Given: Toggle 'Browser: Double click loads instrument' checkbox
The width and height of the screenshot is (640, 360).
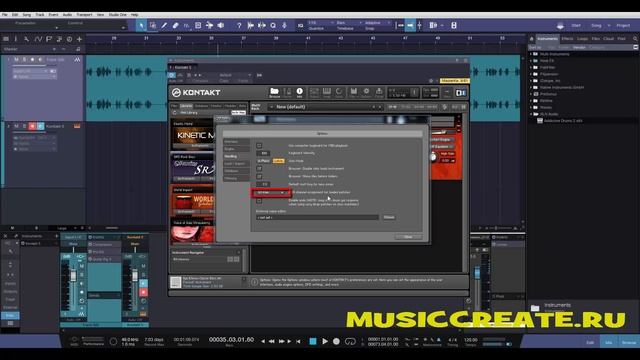Looking at the screenshot, I should point(259,169).
